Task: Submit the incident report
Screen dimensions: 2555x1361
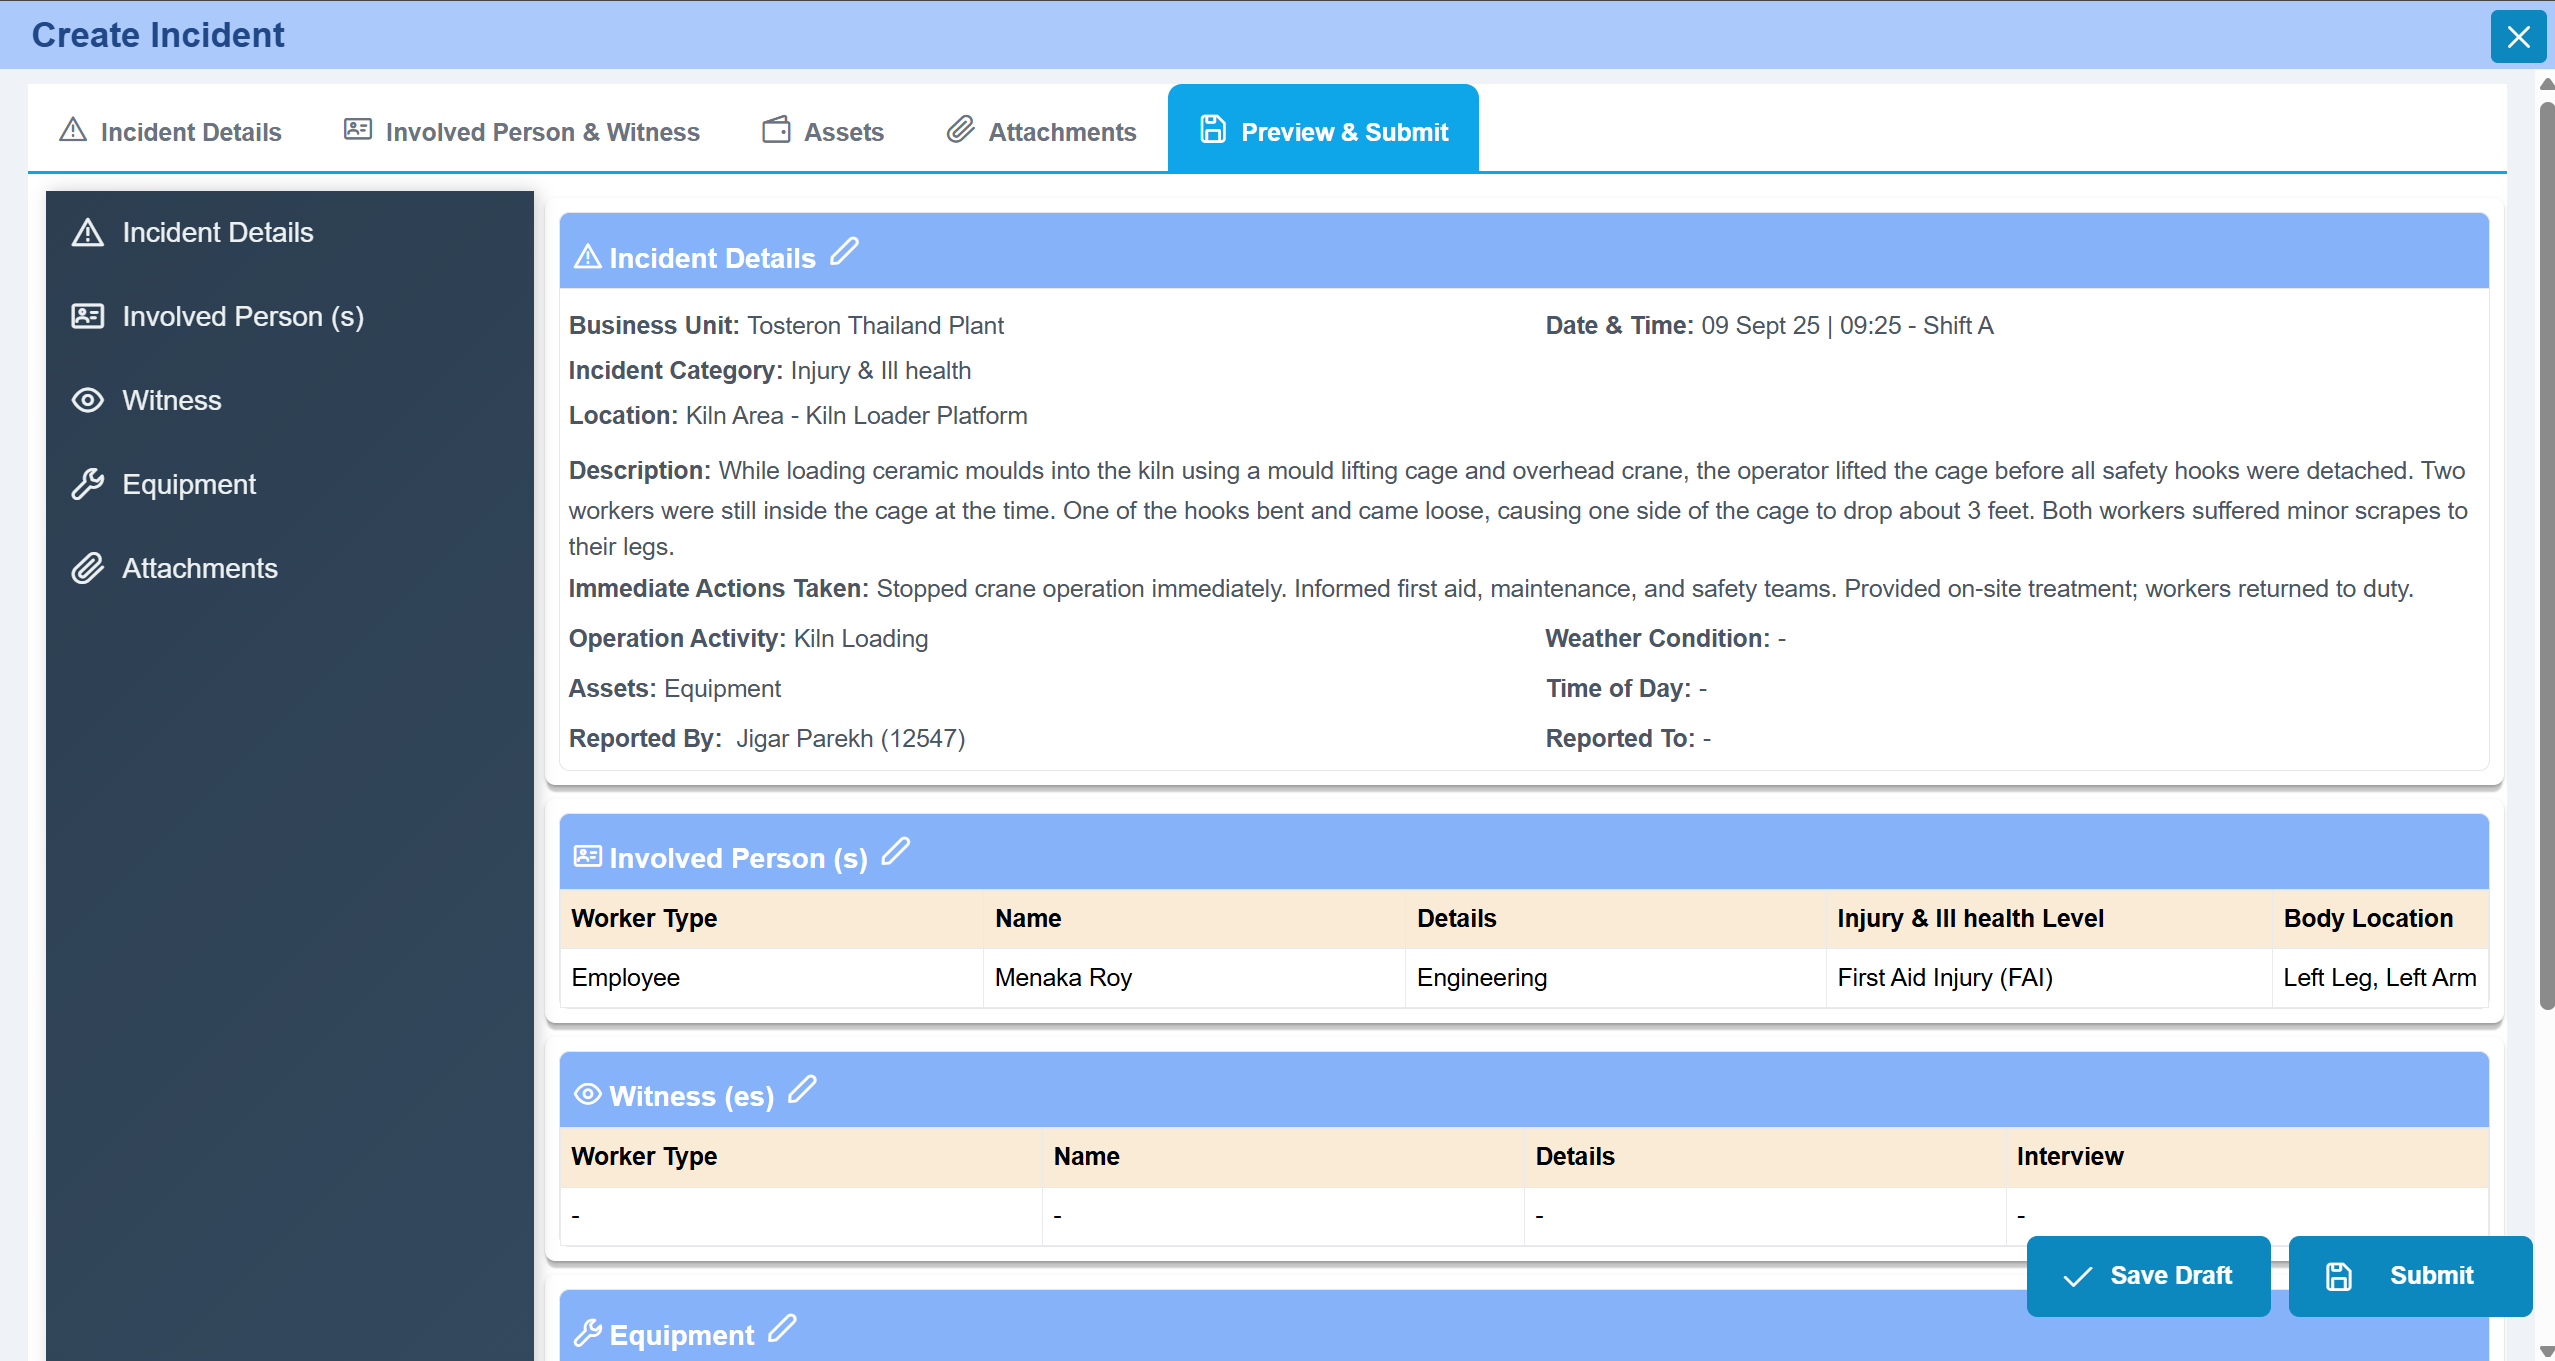Action: [2409, 1275]
